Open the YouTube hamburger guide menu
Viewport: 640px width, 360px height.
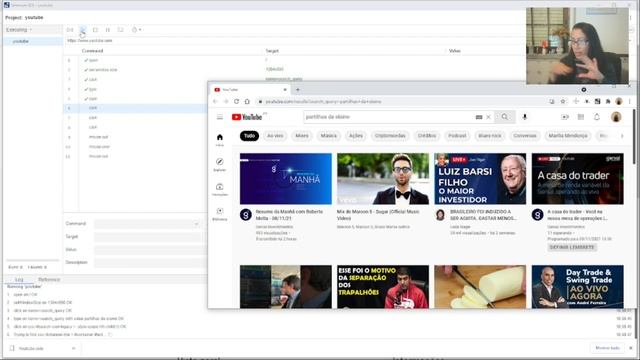click(220, 117)
